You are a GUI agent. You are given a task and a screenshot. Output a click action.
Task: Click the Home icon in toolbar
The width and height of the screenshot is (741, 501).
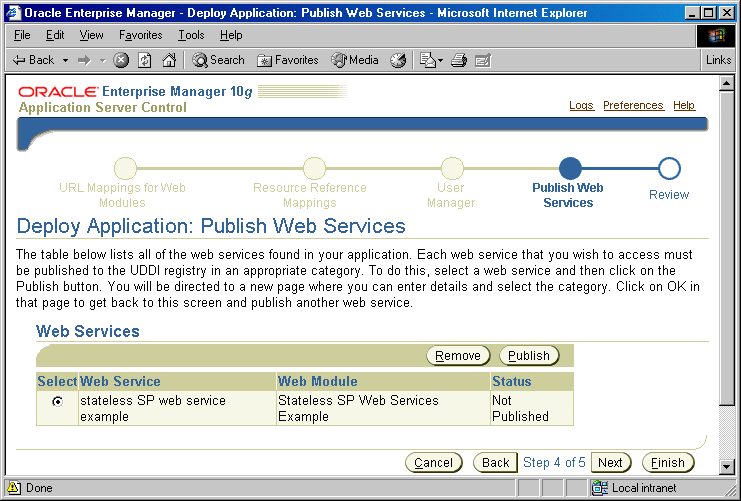[x=169, y=60]
